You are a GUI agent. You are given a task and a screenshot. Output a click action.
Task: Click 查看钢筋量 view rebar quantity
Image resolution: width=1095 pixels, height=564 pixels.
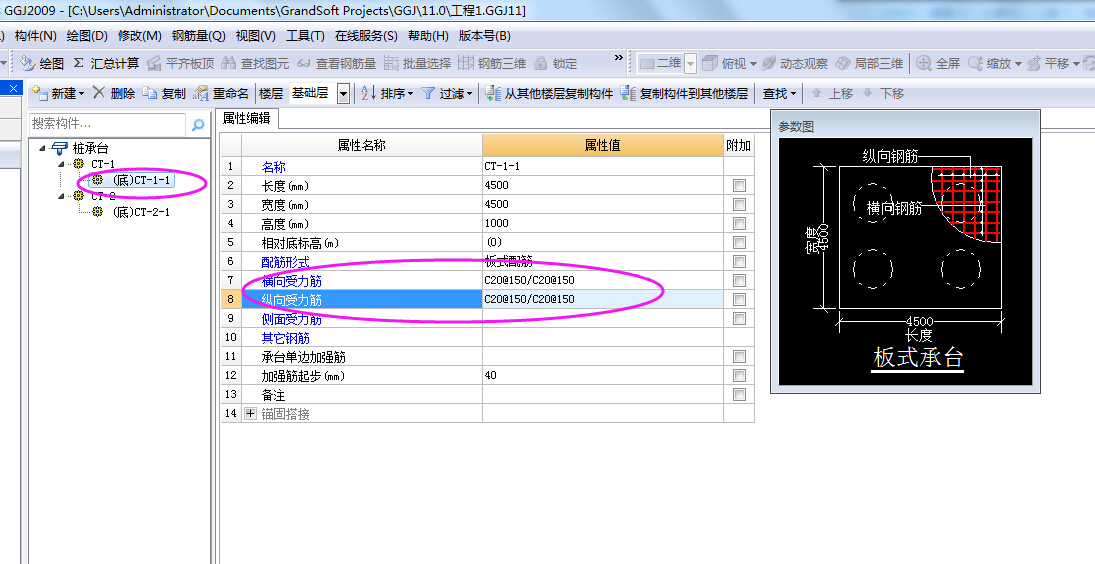[x=336, y=64]
